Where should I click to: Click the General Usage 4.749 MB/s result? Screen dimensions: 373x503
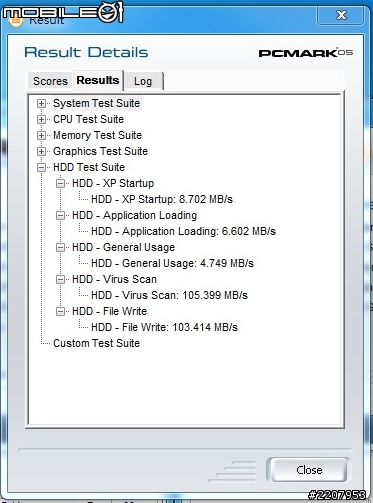pyautogui.click(x=172, y=263)
